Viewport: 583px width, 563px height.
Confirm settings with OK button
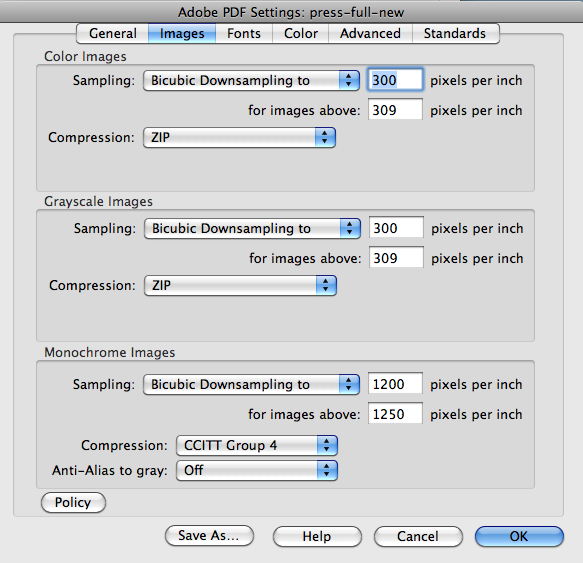[519, 536]
